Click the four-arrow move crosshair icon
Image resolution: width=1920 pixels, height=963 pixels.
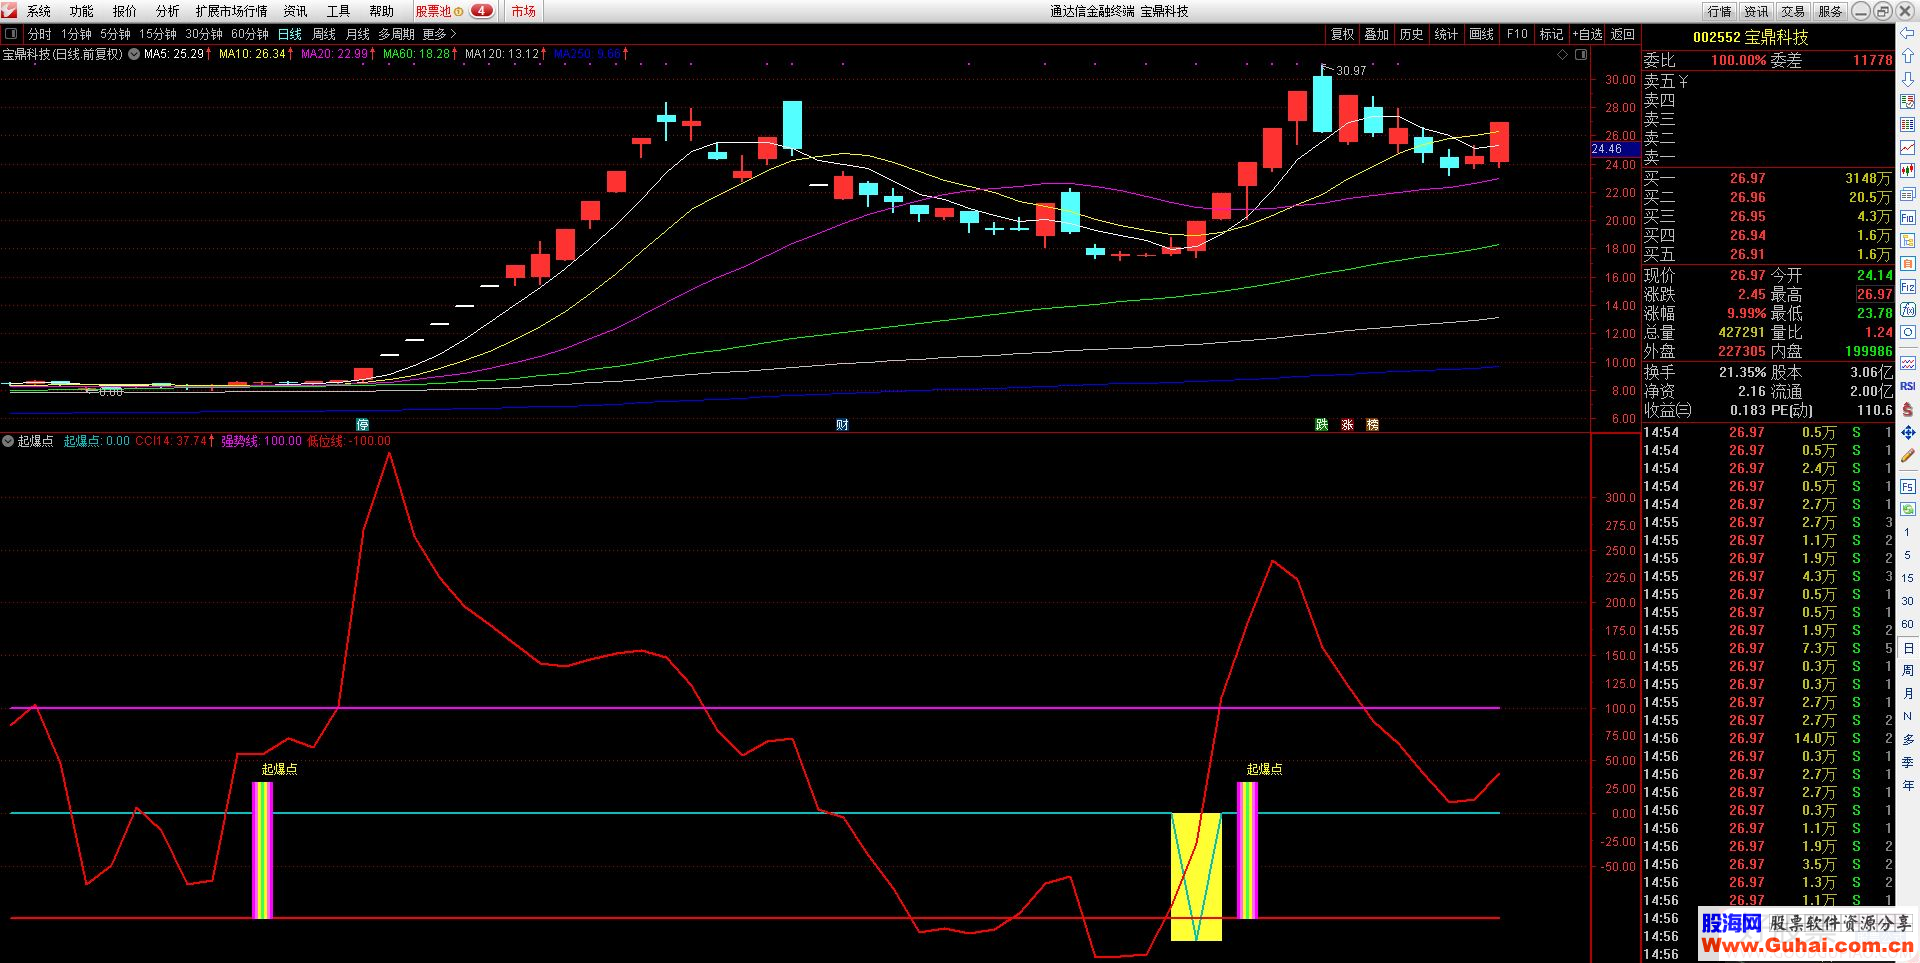coord(1908,433)
